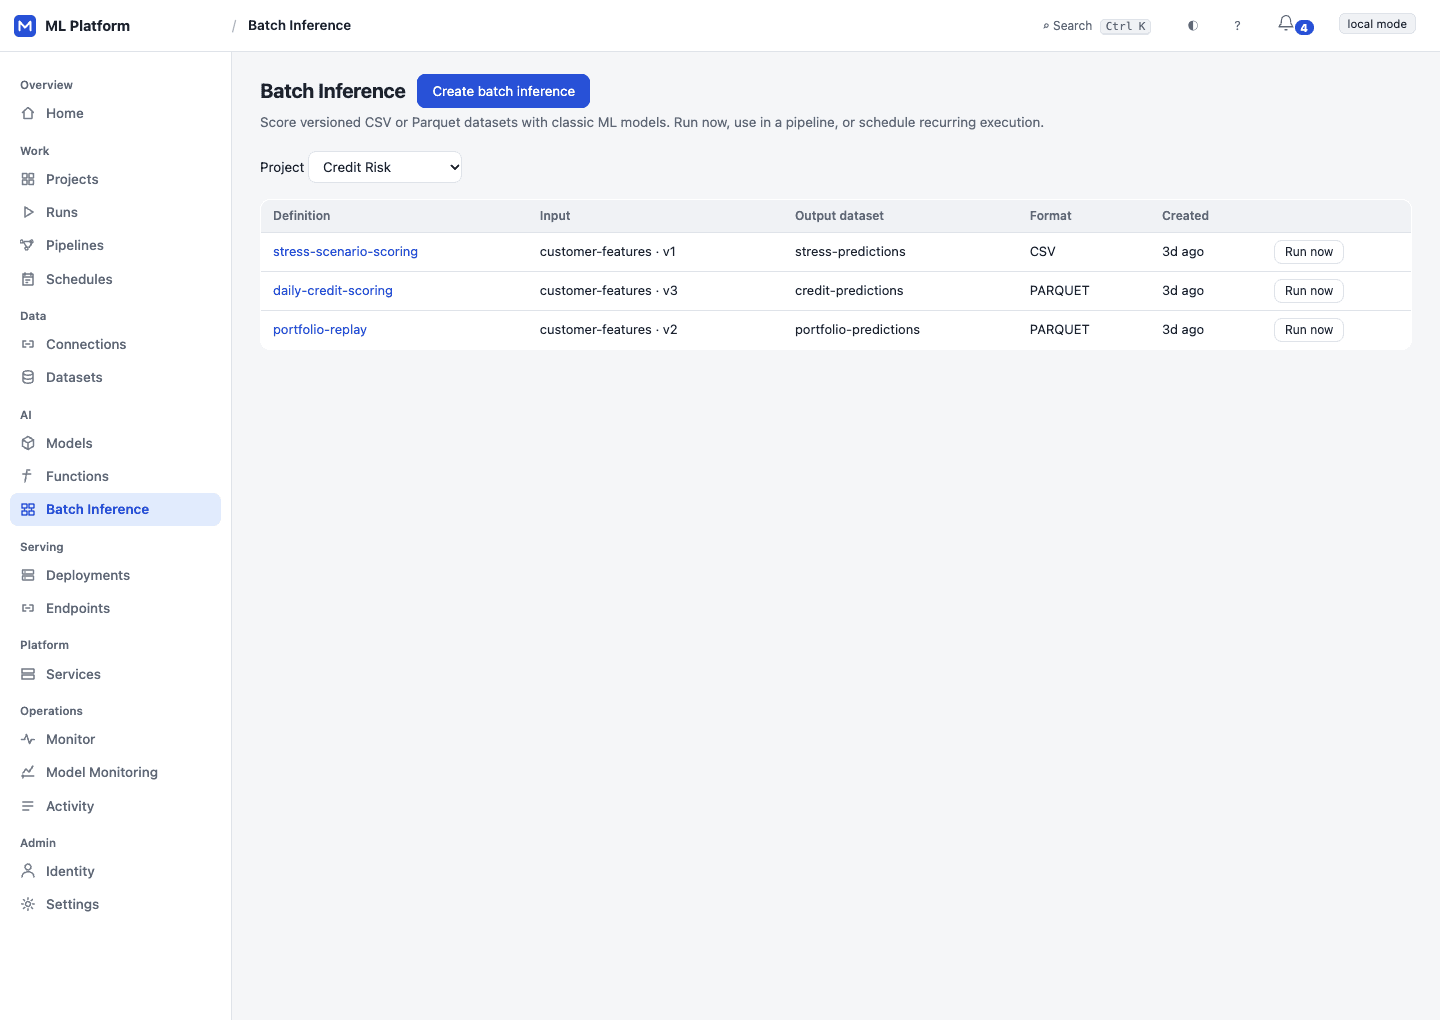
Task: Click the Output dataset column header
Action: click(x=839, y=216)
